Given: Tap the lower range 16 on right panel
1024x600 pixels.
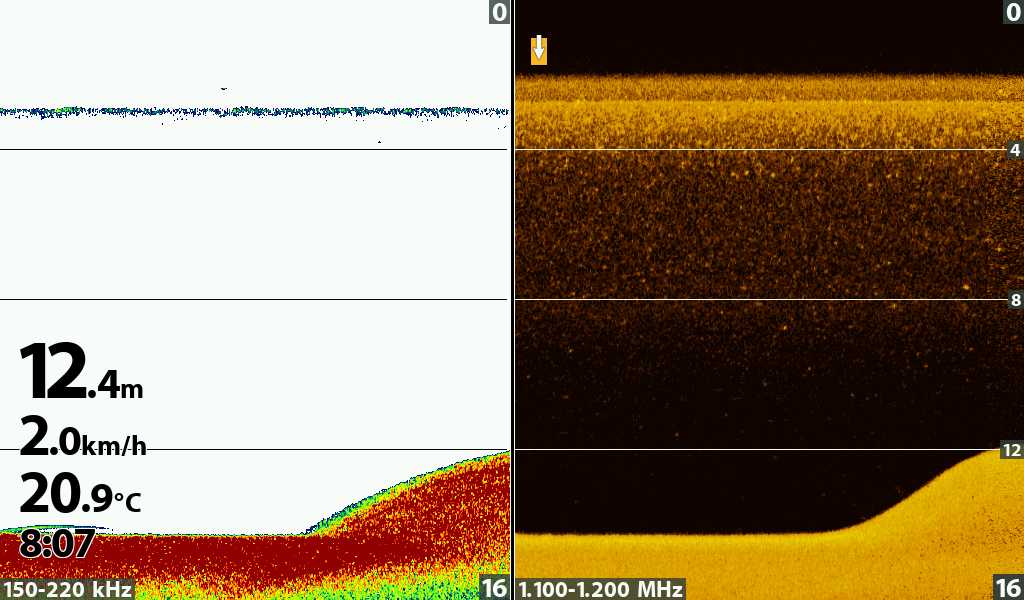Looking at the screenshot, I should (x=1008, y=588).
